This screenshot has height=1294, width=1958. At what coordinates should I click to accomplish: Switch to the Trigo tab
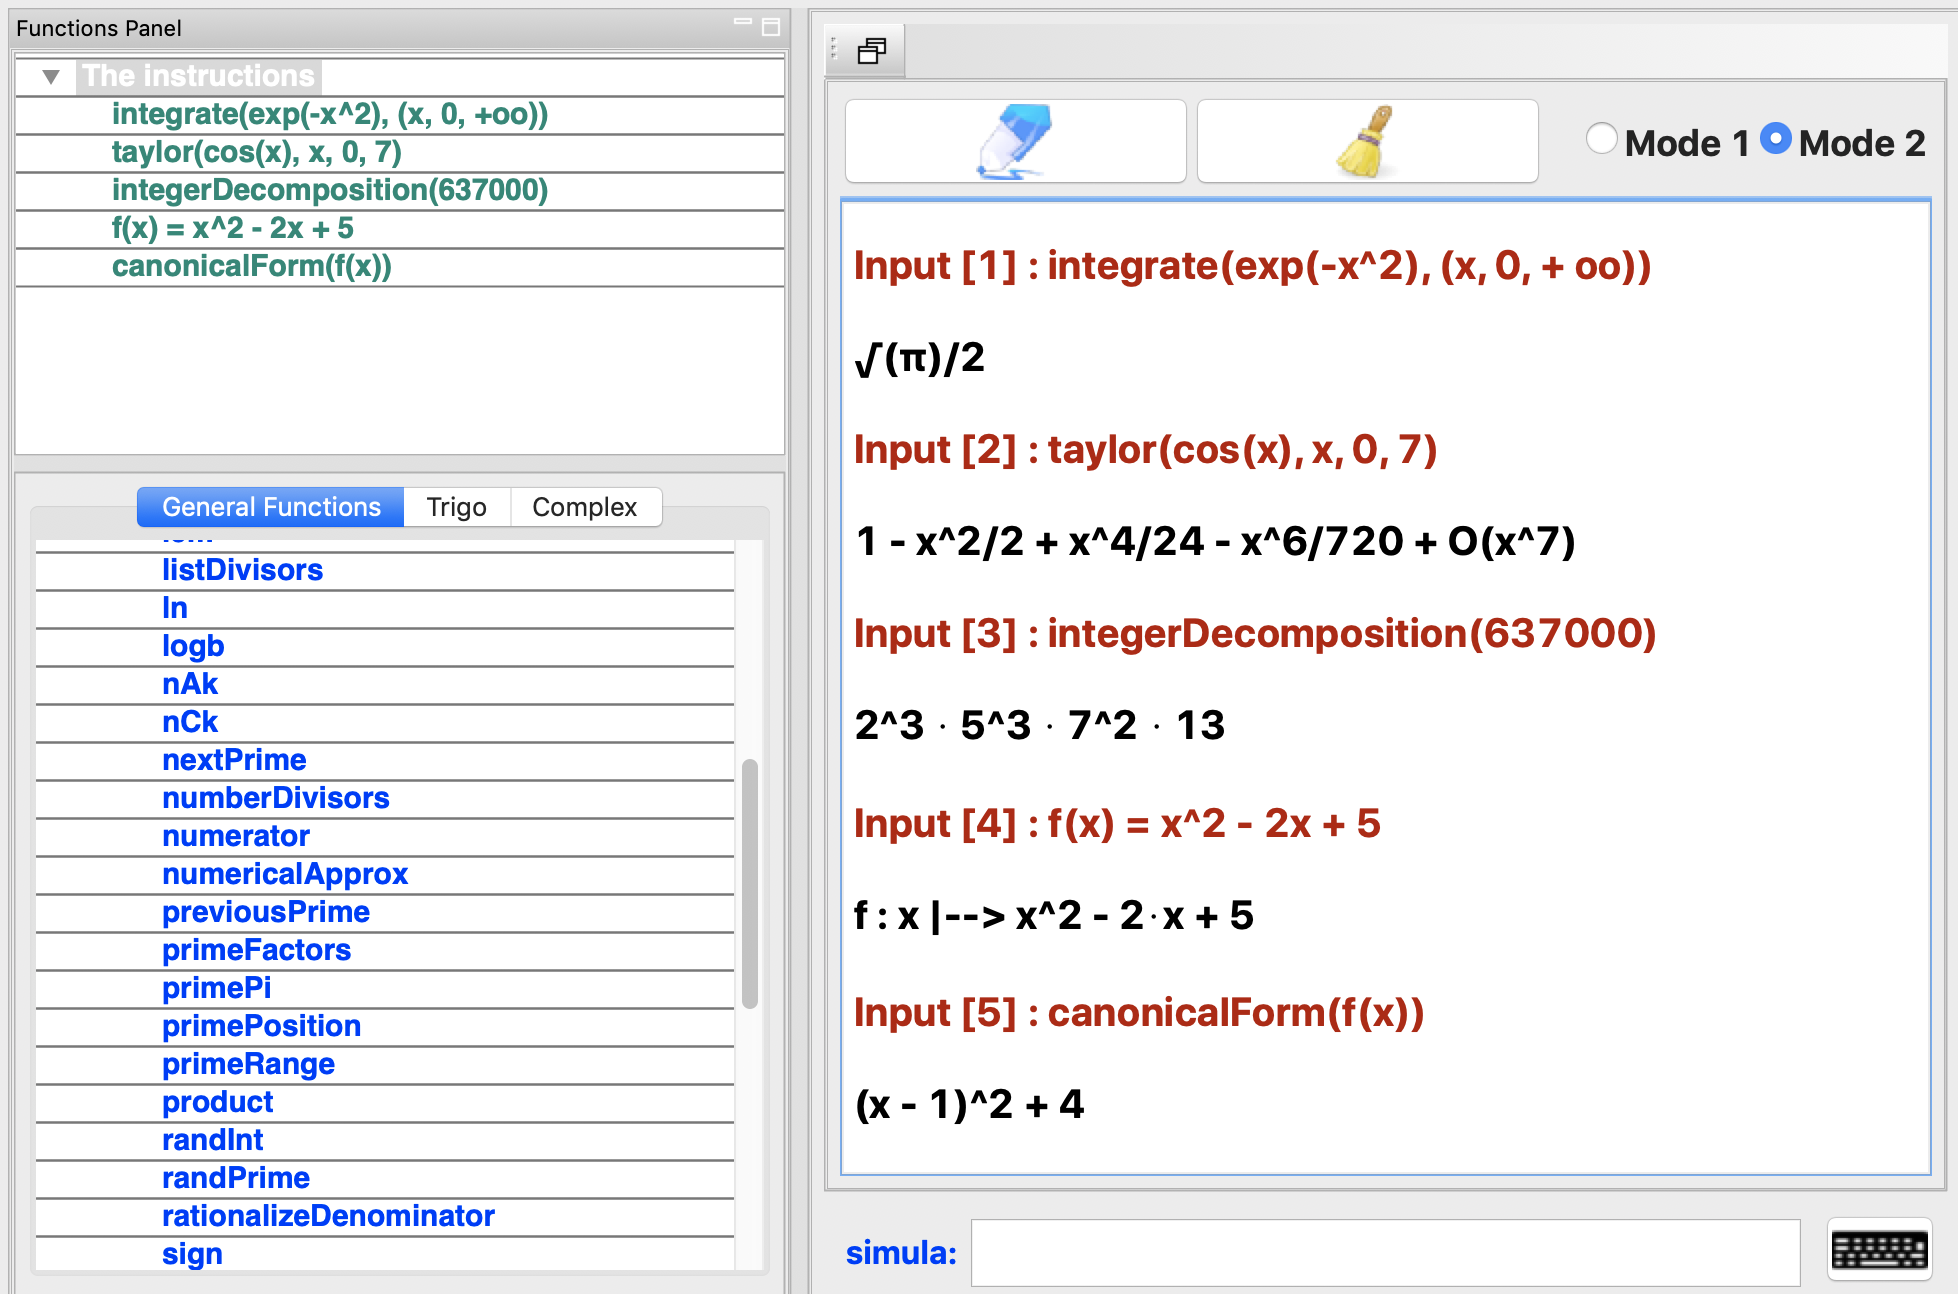point(456,507)
